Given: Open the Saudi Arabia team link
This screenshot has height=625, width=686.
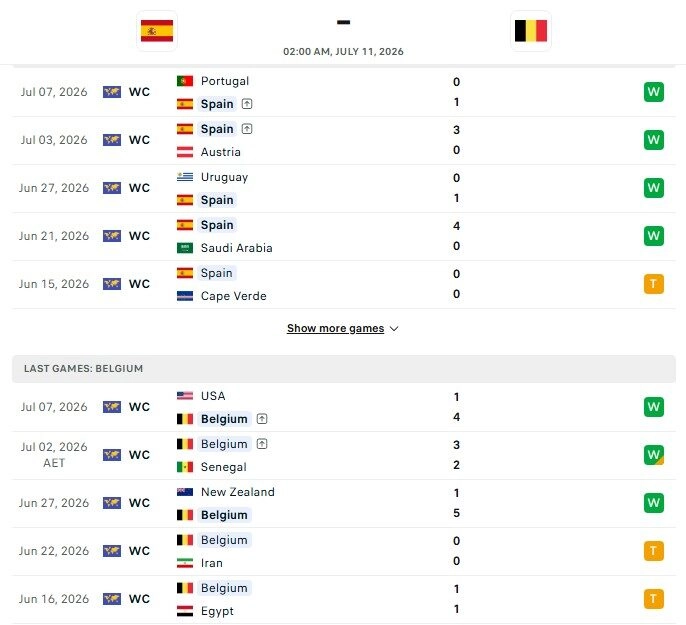Looking at the screenshot, I should (236, 248).
